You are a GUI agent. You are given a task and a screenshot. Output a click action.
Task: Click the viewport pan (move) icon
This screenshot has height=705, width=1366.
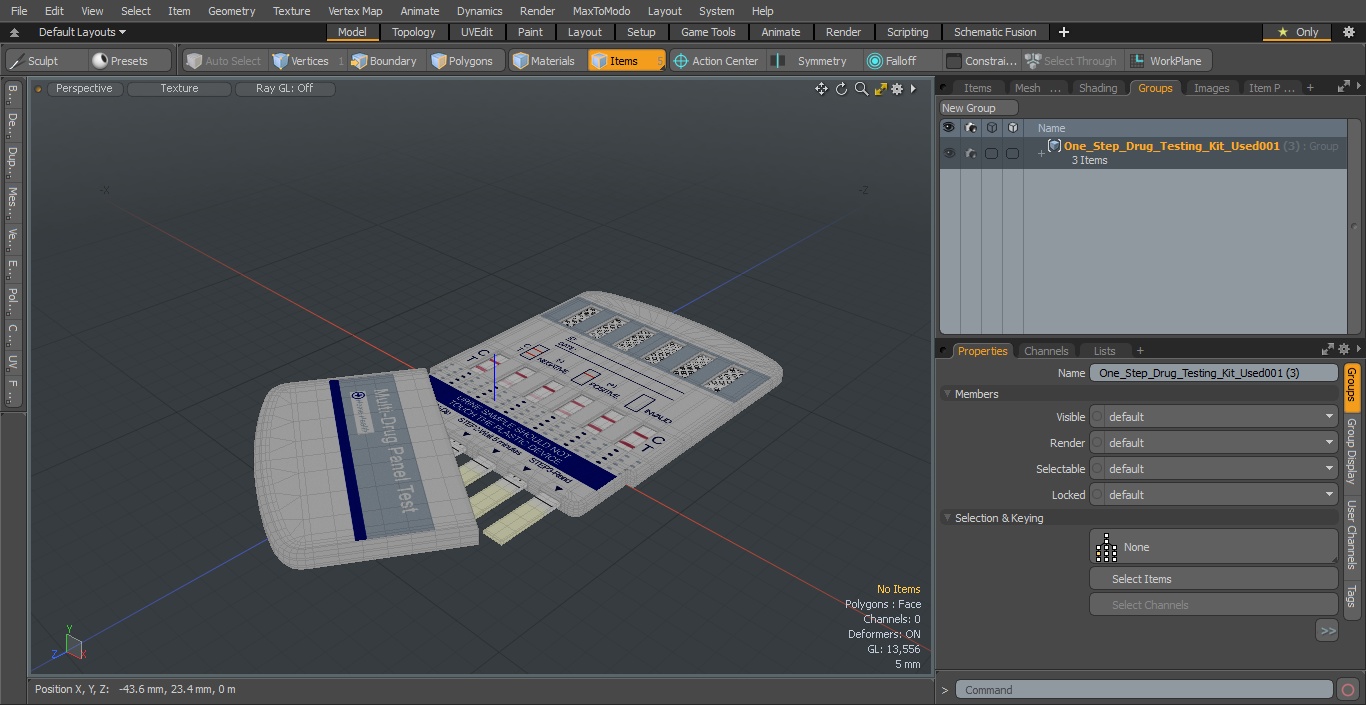(x=821, y=89)
